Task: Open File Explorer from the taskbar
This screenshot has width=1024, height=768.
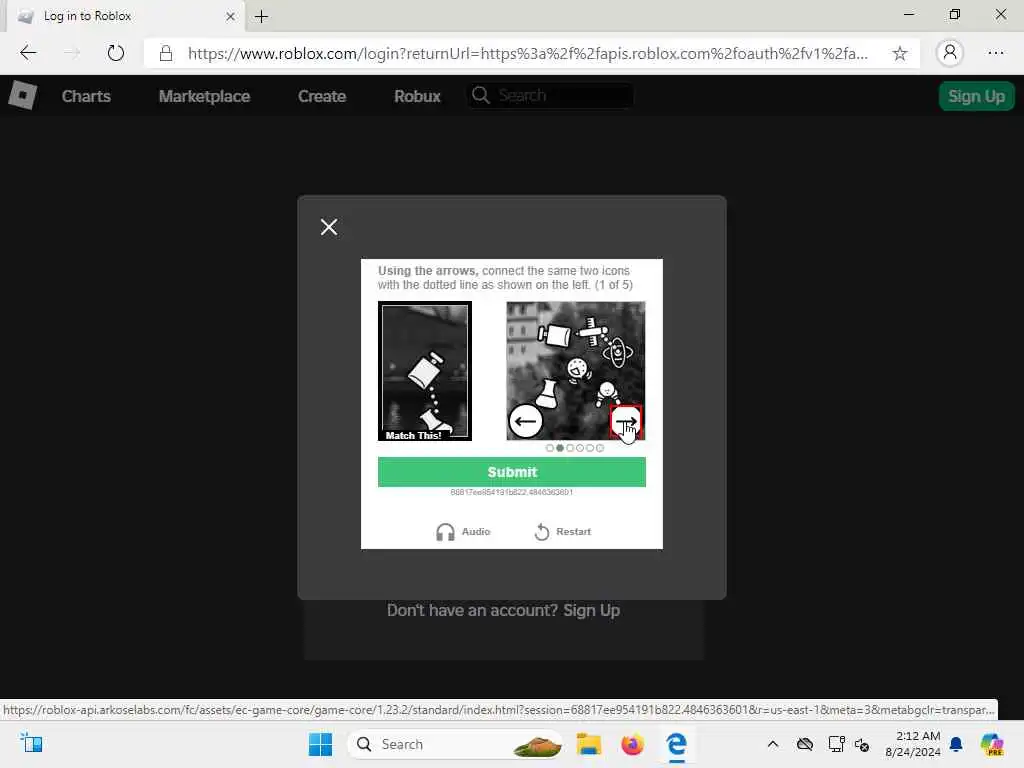Action: [588, 744]
